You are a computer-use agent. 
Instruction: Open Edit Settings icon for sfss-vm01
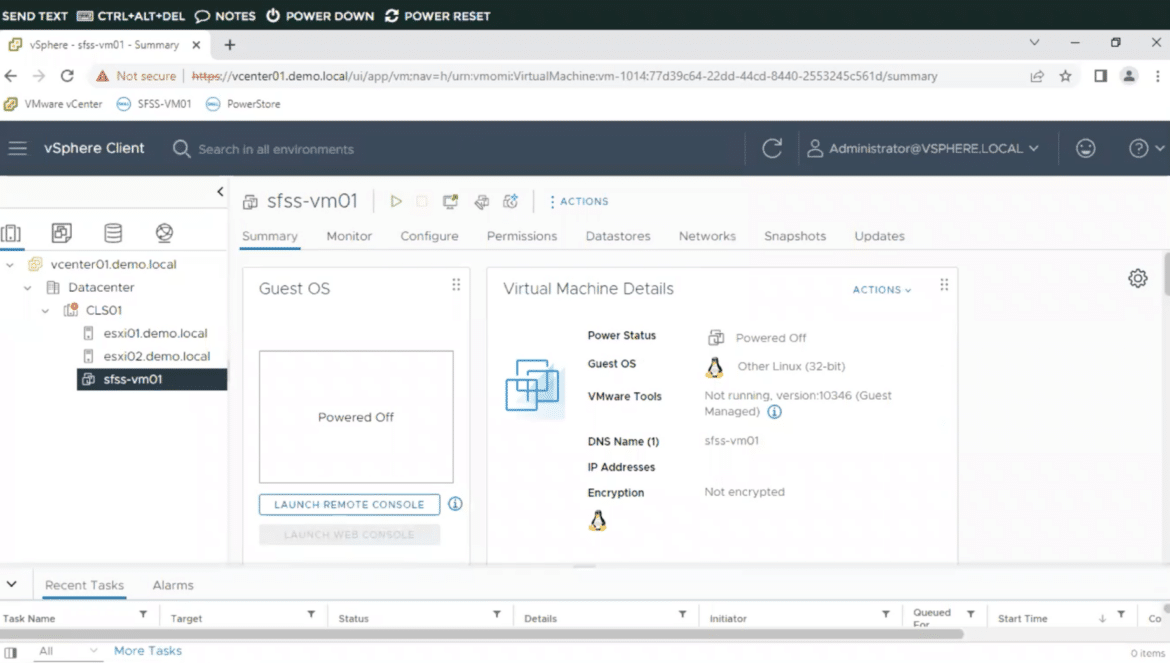click(481, 201)
